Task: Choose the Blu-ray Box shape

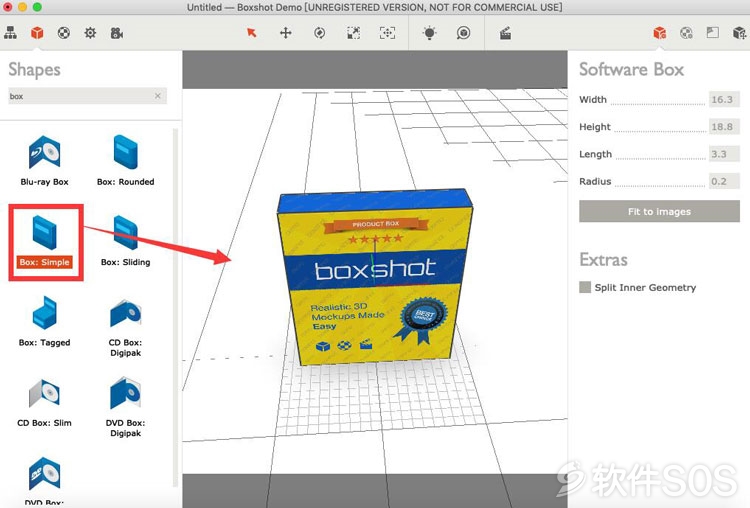Action: [44, 161]
